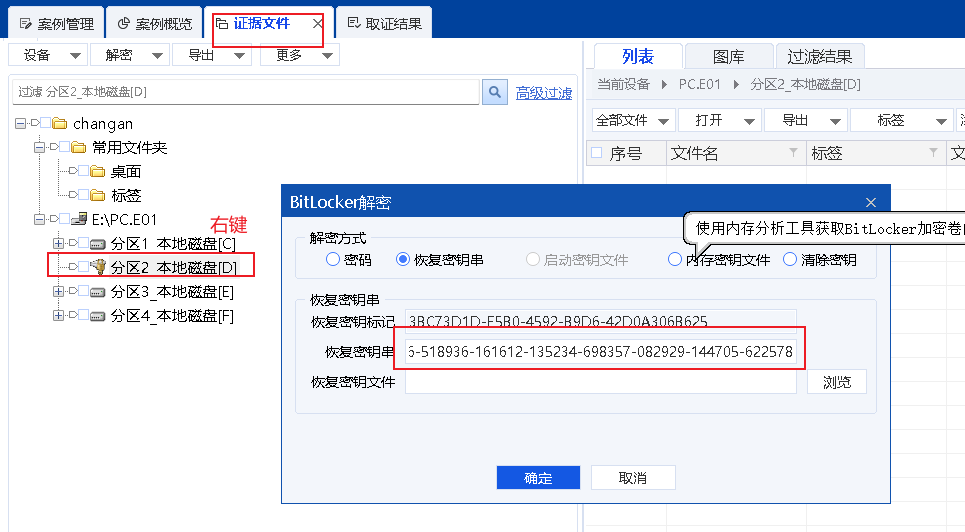Collapse the 常用文件夹 node
The height and width of the screenshot is (532, 965).
pos(39,147)
